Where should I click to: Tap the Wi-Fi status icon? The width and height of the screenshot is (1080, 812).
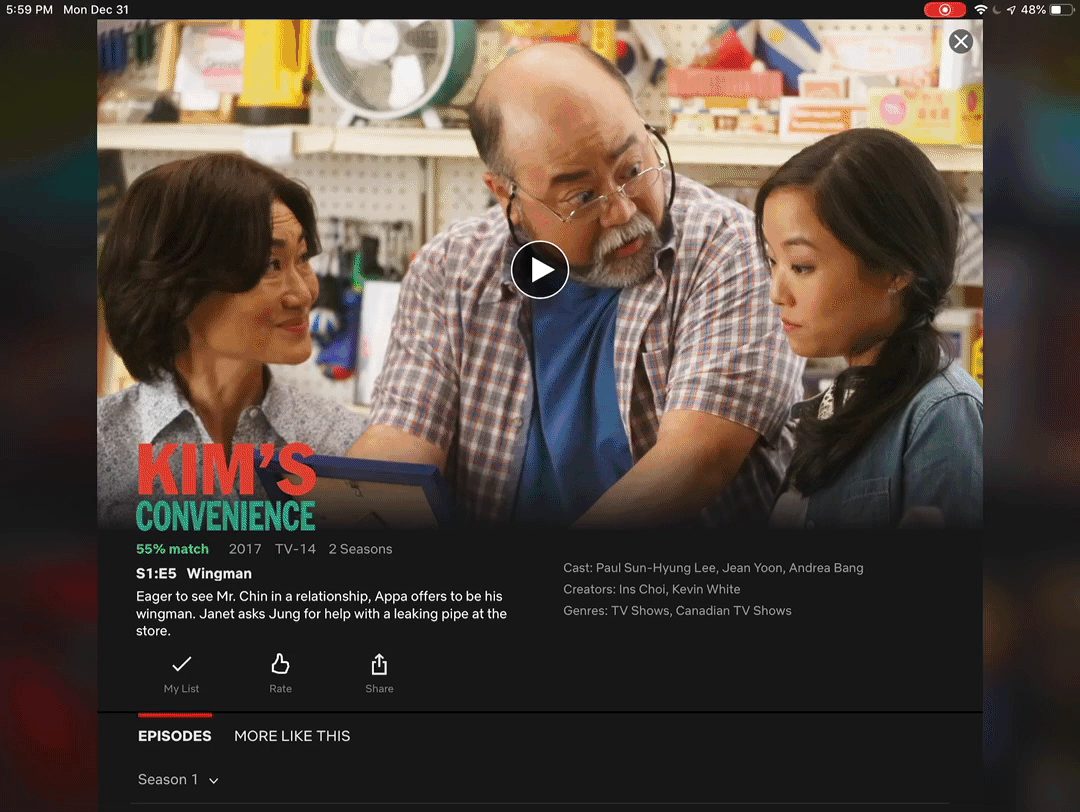(x=980, y=10)
